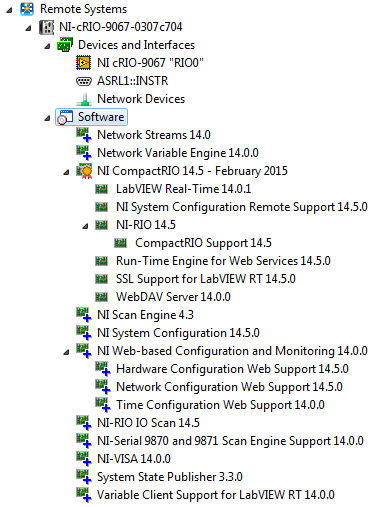Select System State Publisher 3.3.0 text
The height and width of the screenshot is (507, 384).
click(x=170, y=477)
